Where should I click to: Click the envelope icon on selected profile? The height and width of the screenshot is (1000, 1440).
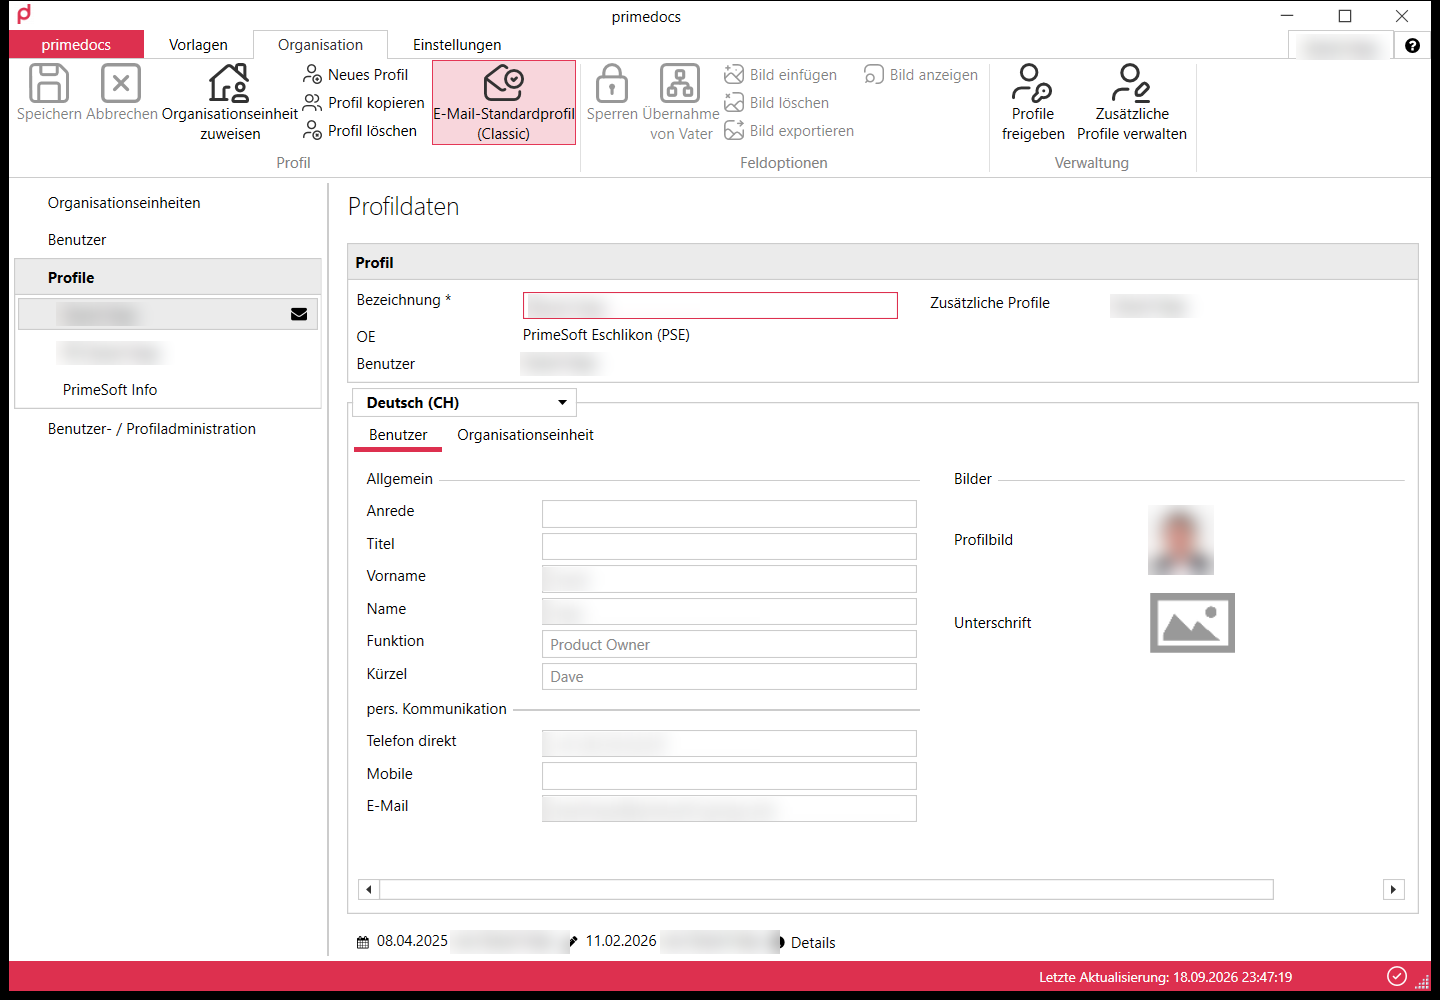pyautogui.click(x=299, y=314)
